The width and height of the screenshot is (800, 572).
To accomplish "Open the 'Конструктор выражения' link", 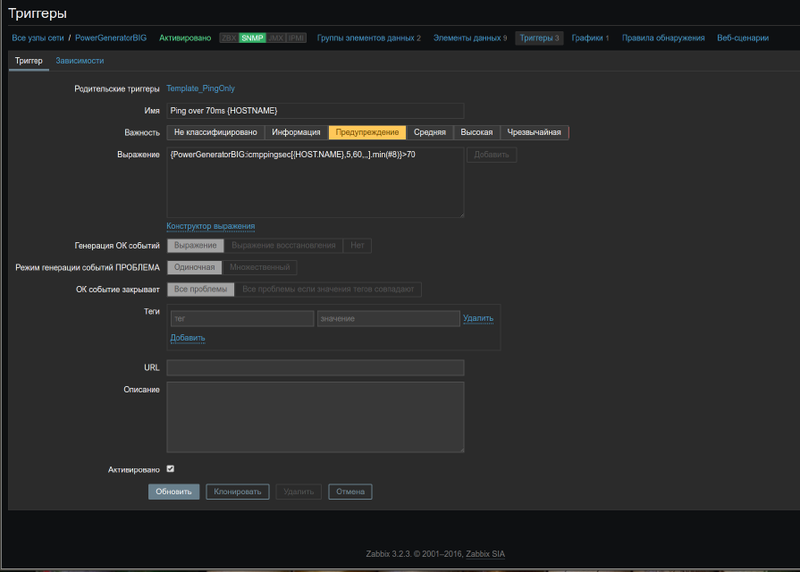I will click(x=210, y=226).
